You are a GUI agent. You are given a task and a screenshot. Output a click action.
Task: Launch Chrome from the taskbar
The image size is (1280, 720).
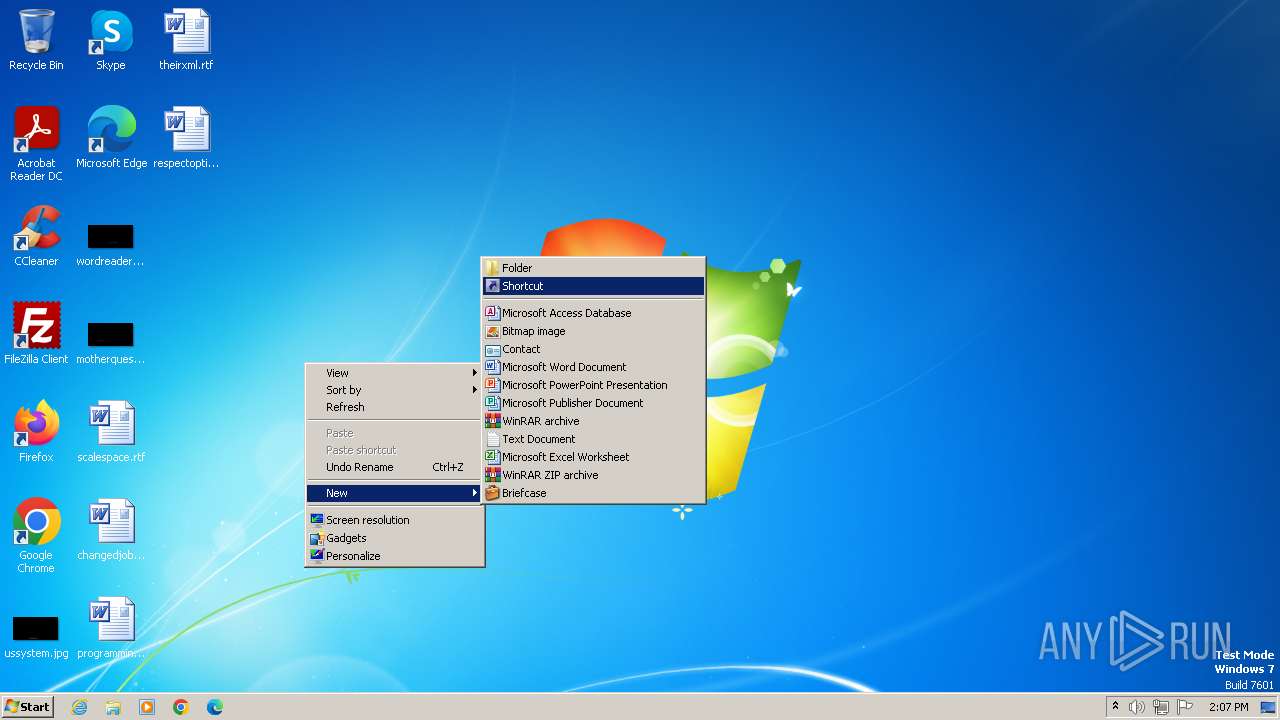point(181,707)
